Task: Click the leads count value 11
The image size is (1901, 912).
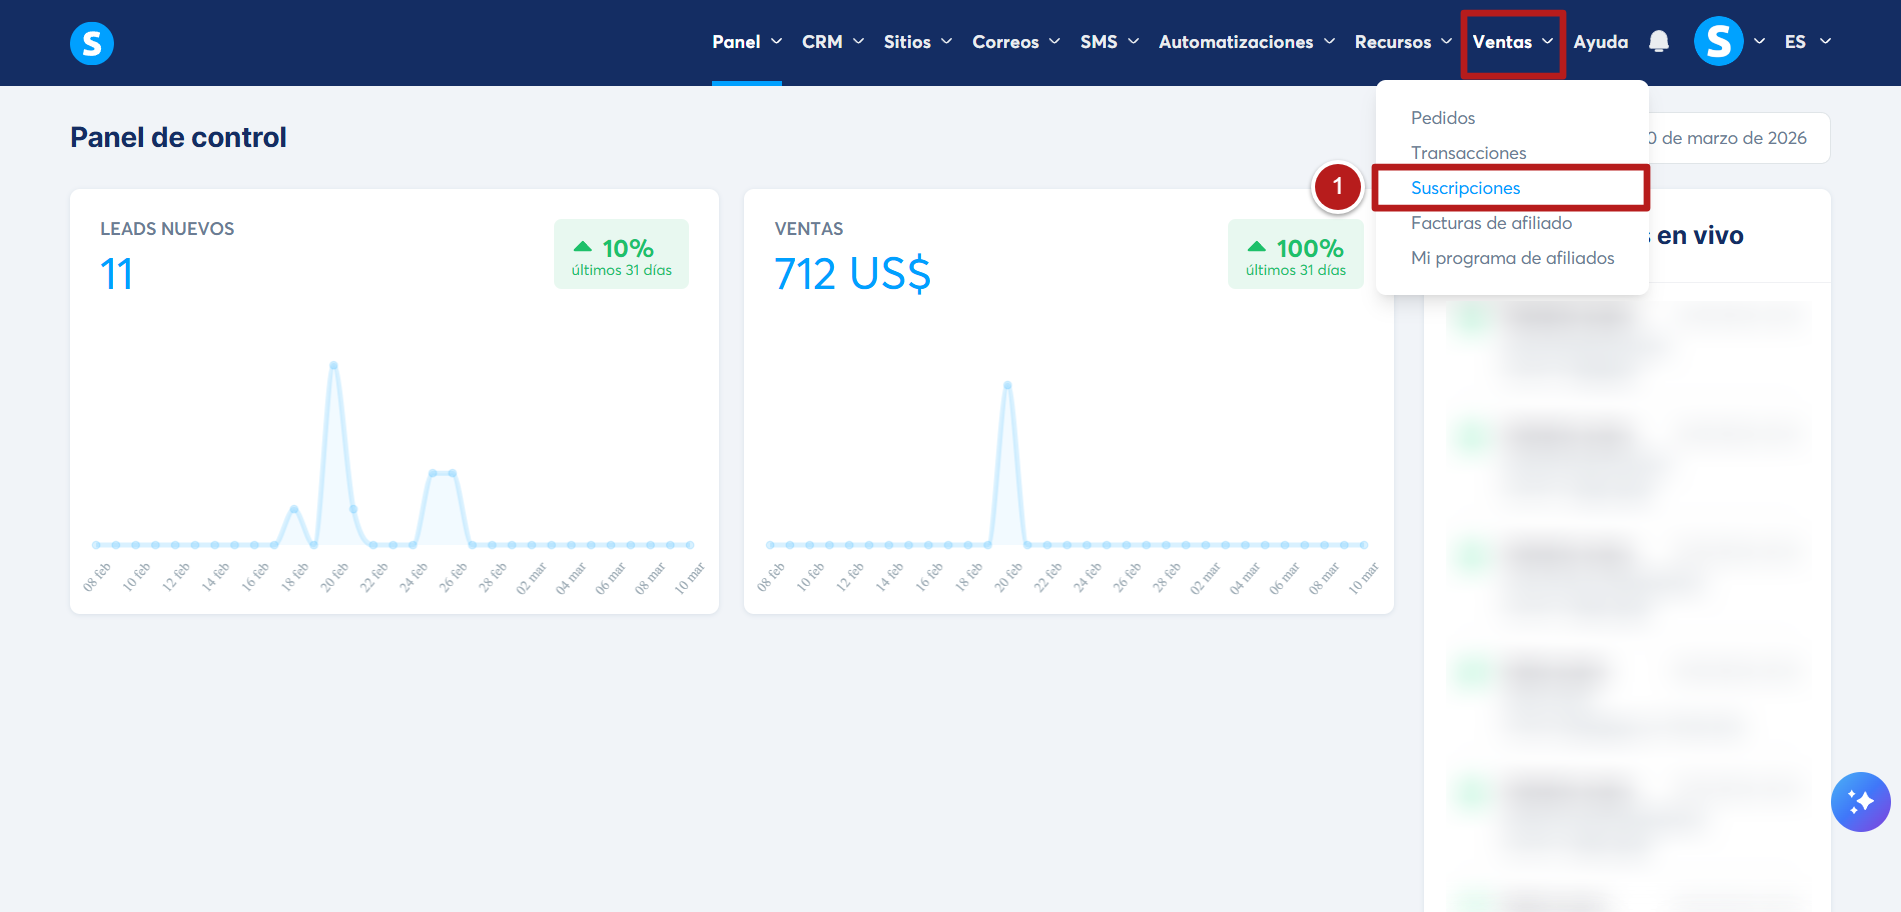Action: pyautogui.click(x=116, y=274)
